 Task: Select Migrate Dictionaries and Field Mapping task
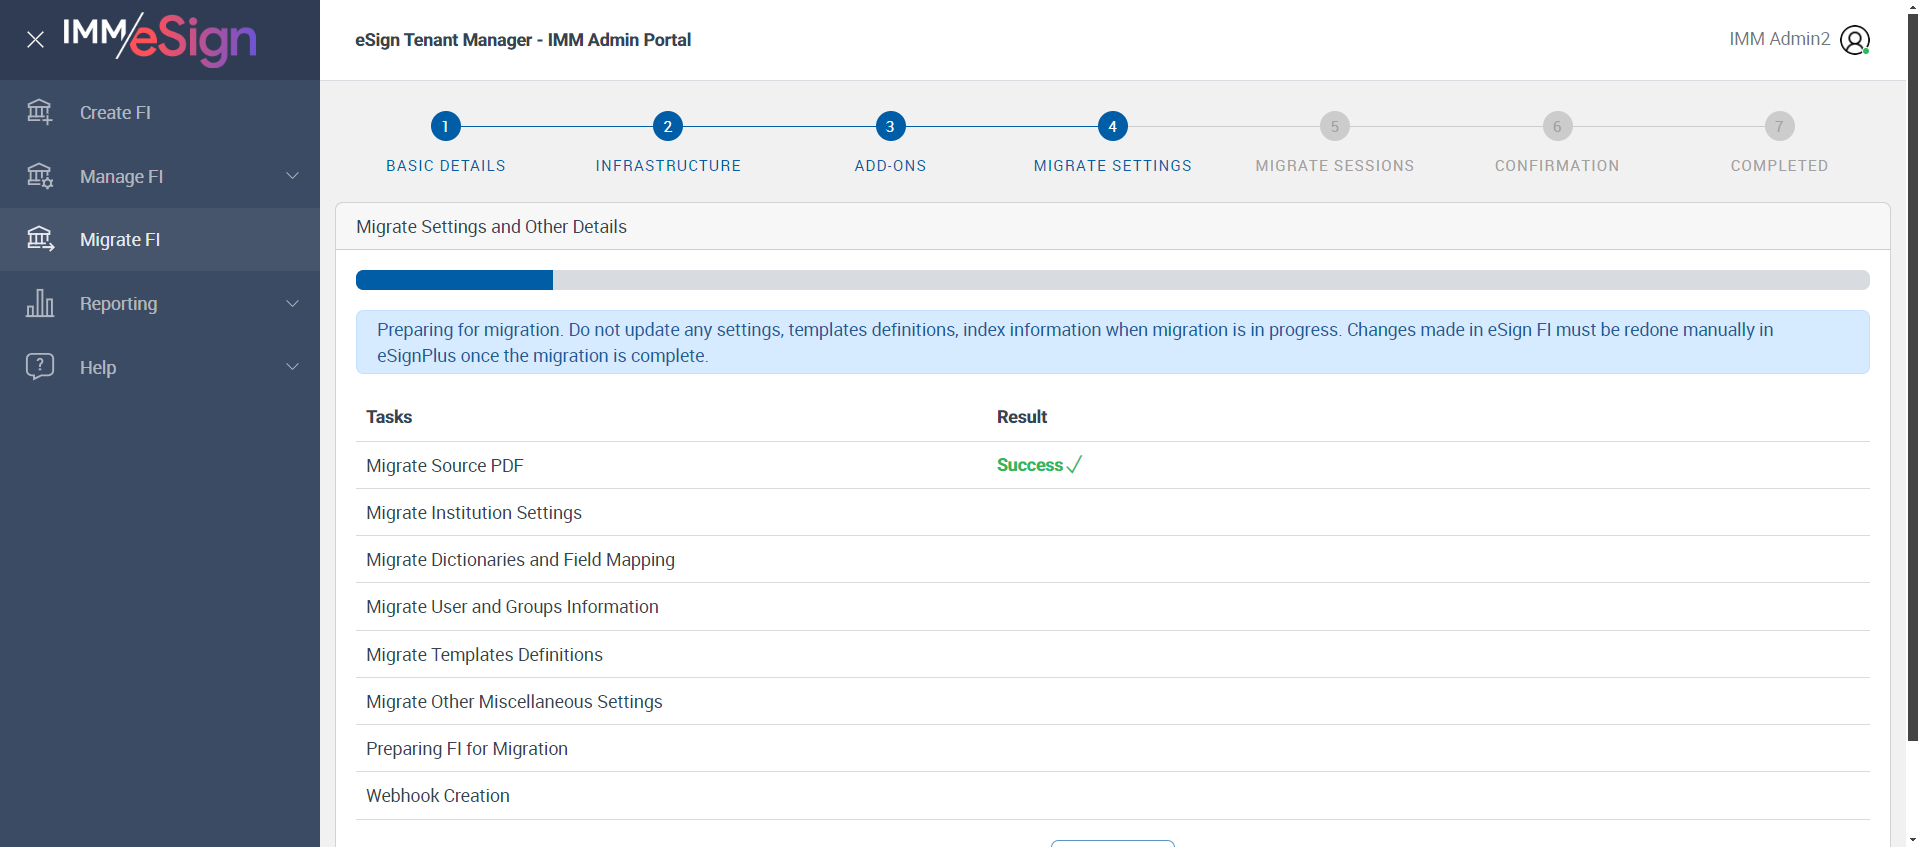520,560
